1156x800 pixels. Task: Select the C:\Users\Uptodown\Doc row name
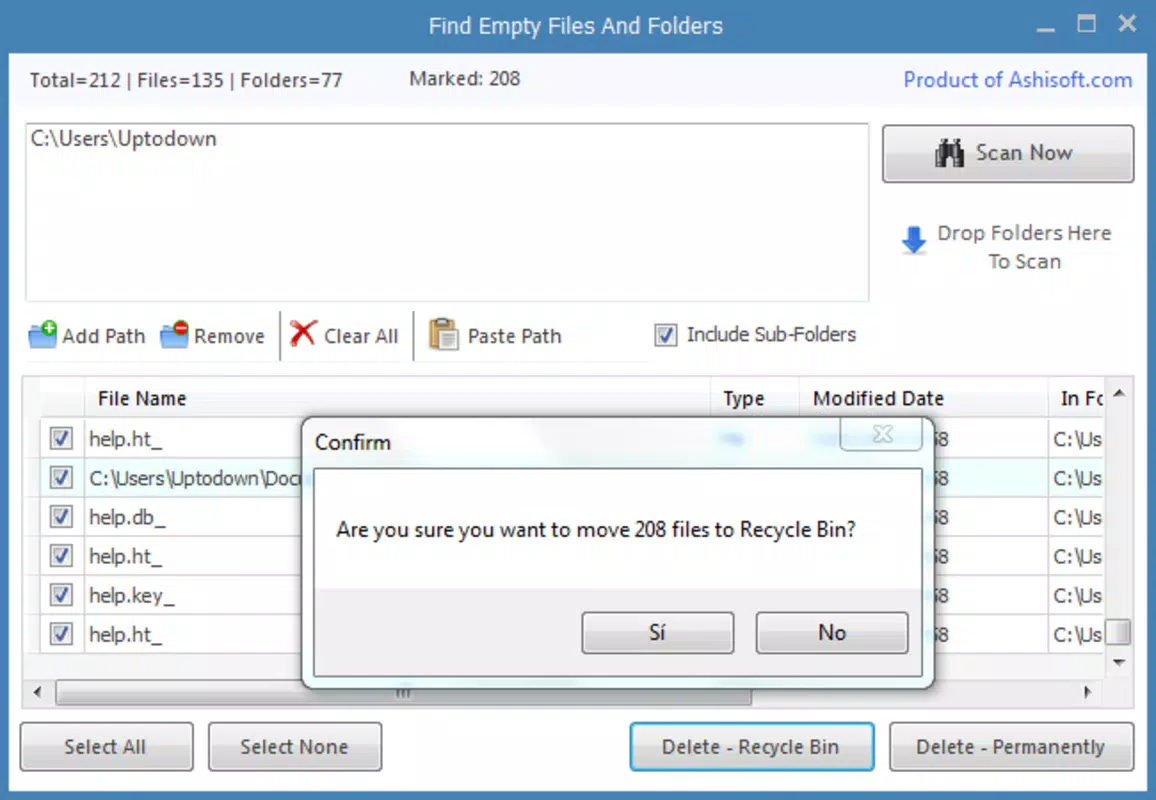coord(195,479)
